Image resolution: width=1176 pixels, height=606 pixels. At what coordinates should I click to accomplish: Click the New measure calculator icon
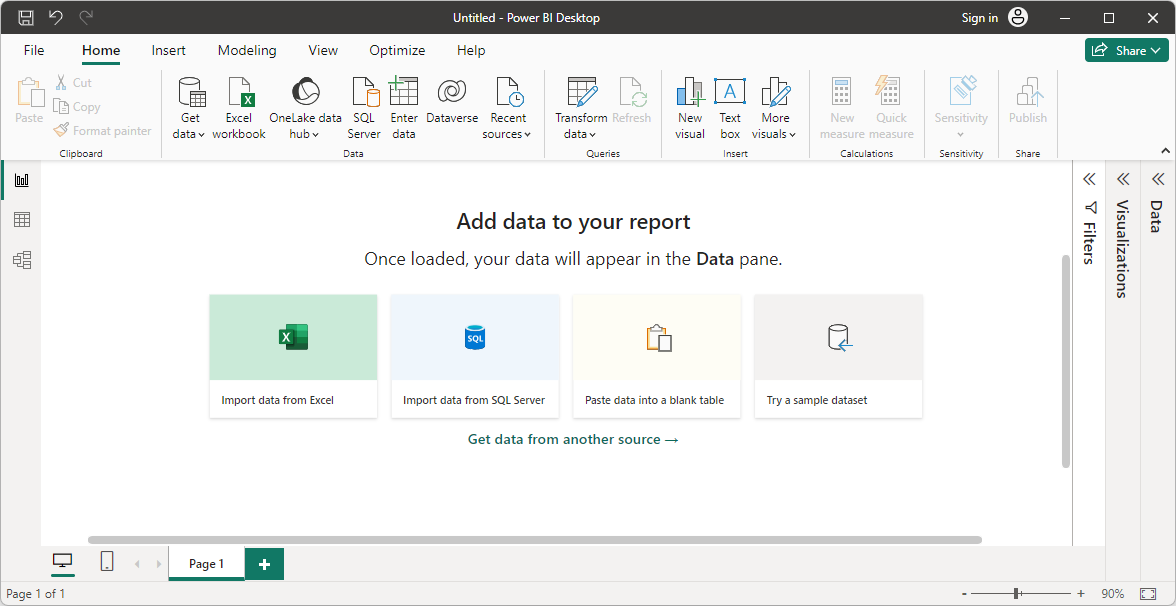point(842,109)
